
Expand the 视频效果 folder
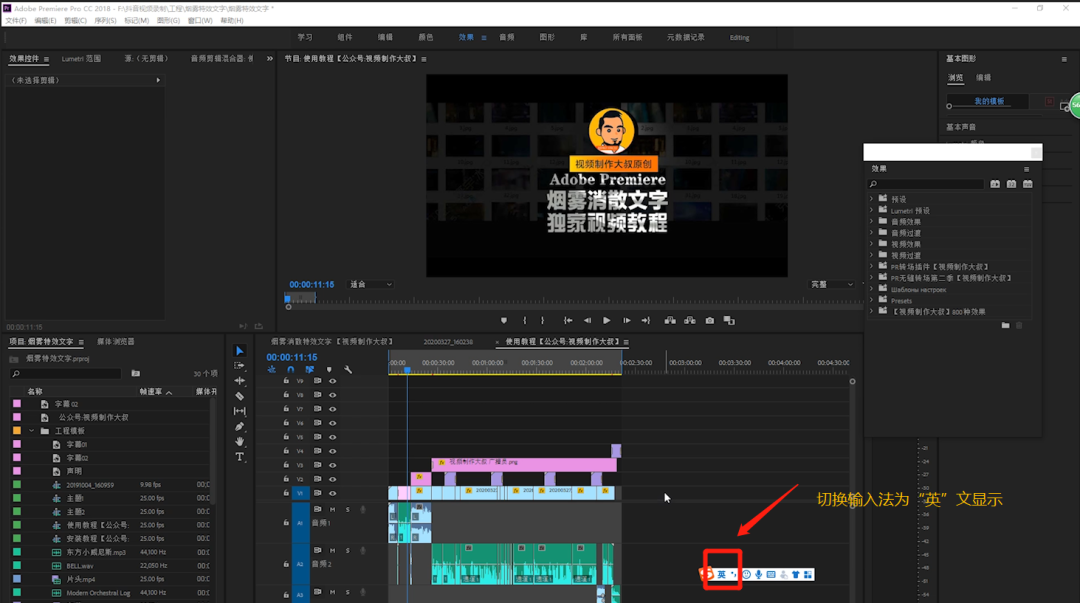871,244
